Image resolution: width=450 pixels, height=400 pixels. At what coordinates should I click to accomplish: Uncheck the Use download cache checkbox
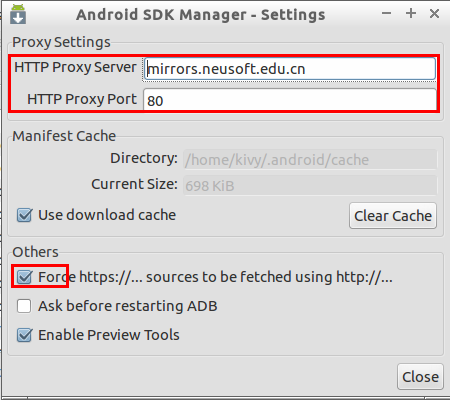(x=25, y=215)
